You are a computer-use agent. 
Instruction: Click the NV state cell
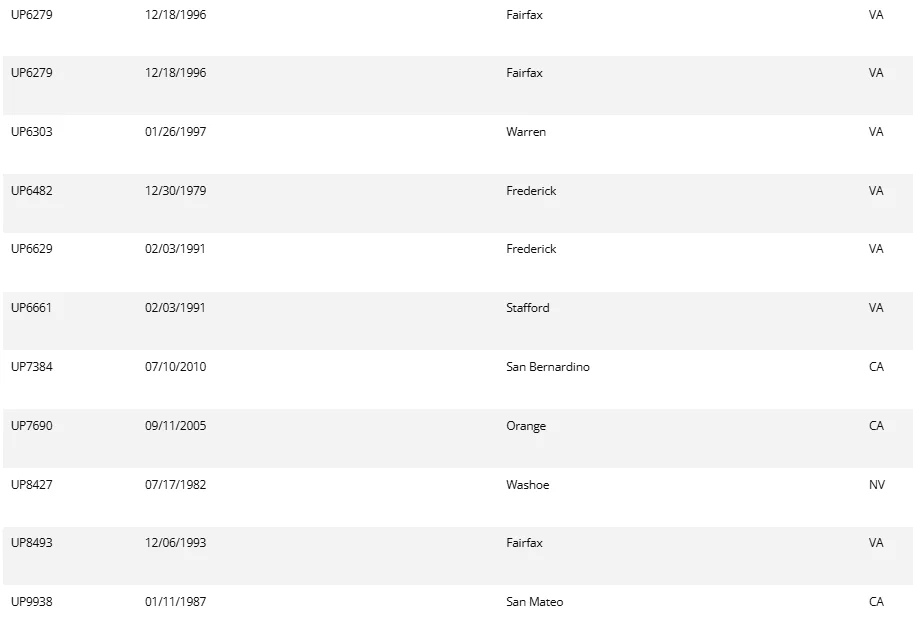point(876,485)
